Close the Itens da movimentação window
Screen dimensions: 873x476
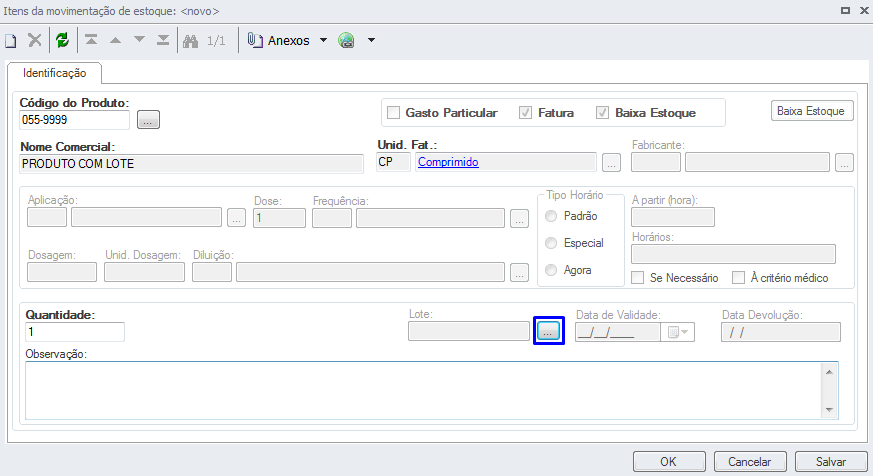pyautogui.click(x=864, y=10)
